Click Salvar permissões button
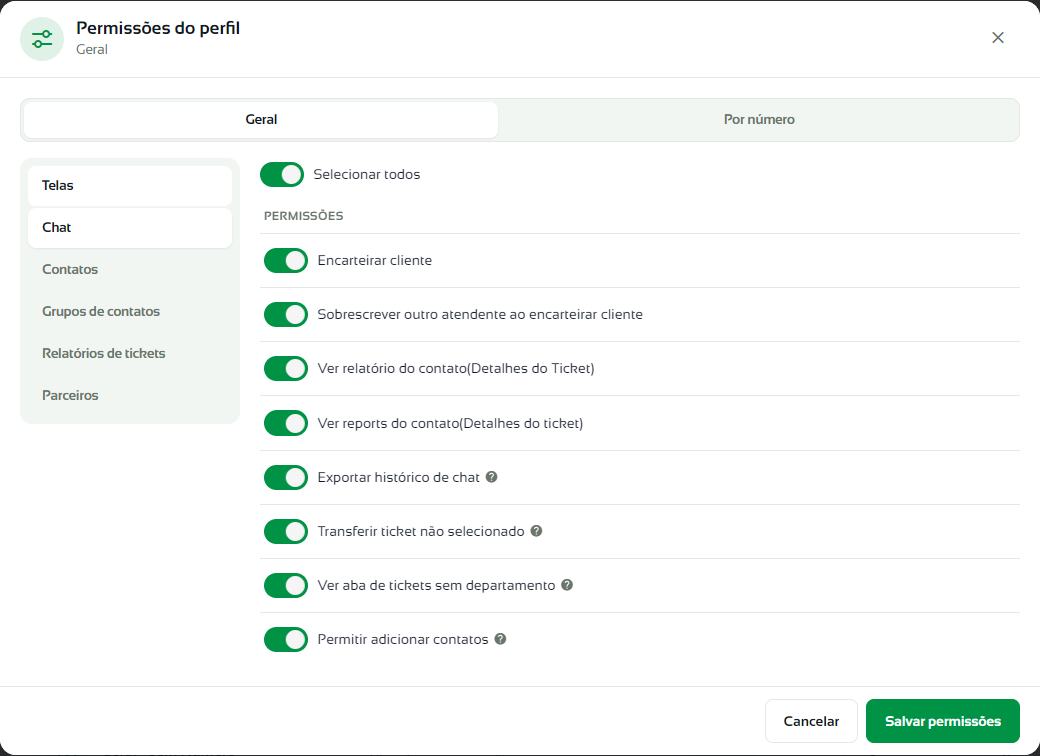The height and width of the screenshot is (756, 1040). [942, 721]
